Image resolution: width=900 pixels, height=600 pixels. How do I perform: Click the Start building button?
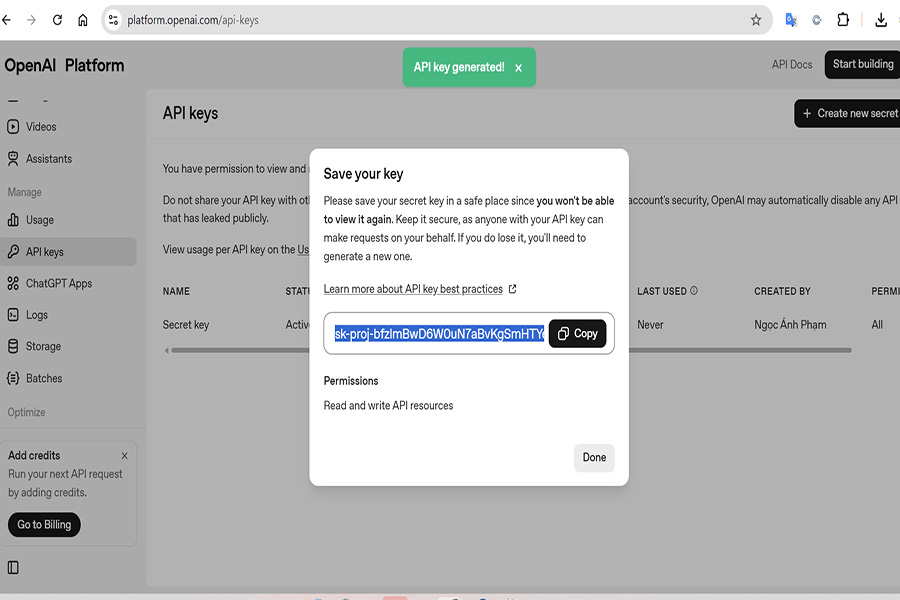click(862, 64)
